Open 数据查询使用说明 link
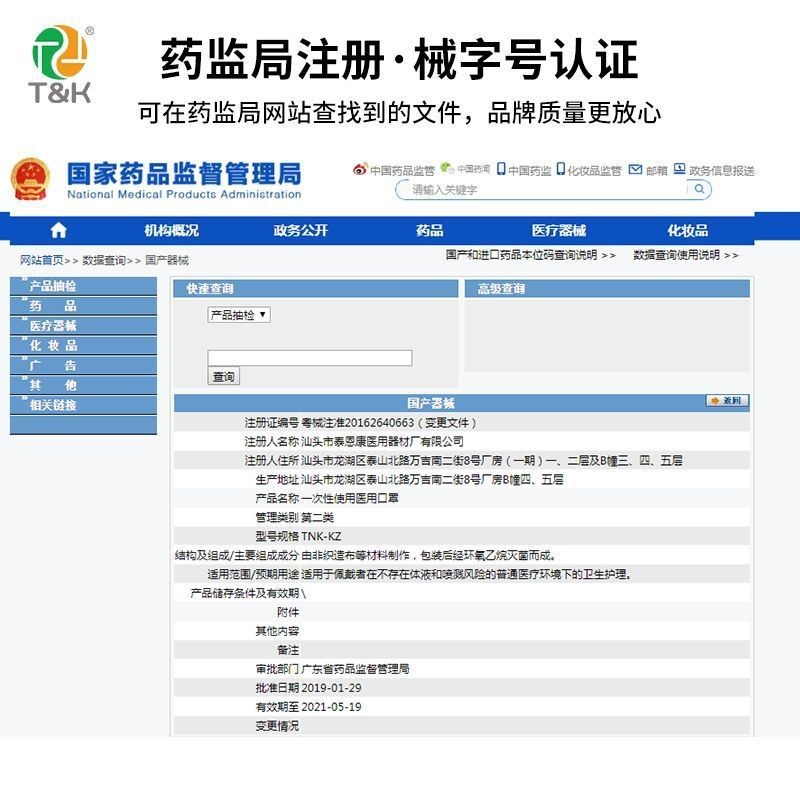 tap(686, 255)
